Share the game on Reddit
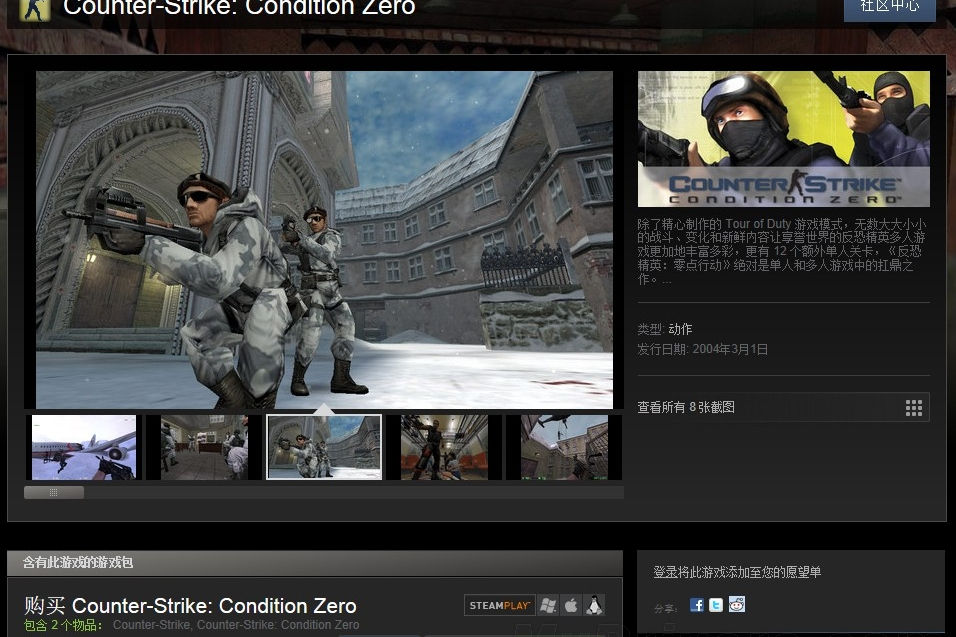The height and width of the screenshot is (637, 956). point(737,605)
